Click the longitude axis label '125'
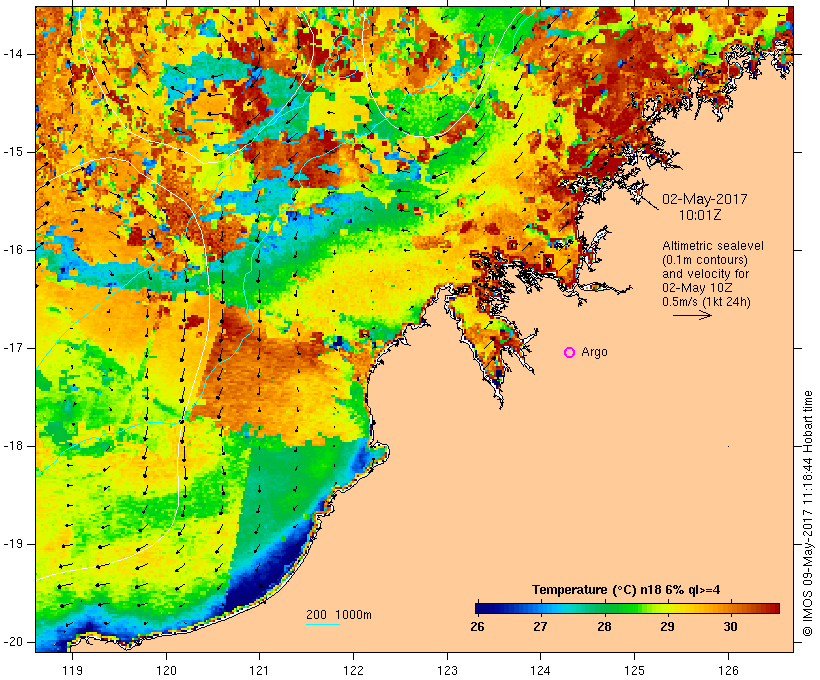The image size is (820, 680). click(634, 670)
